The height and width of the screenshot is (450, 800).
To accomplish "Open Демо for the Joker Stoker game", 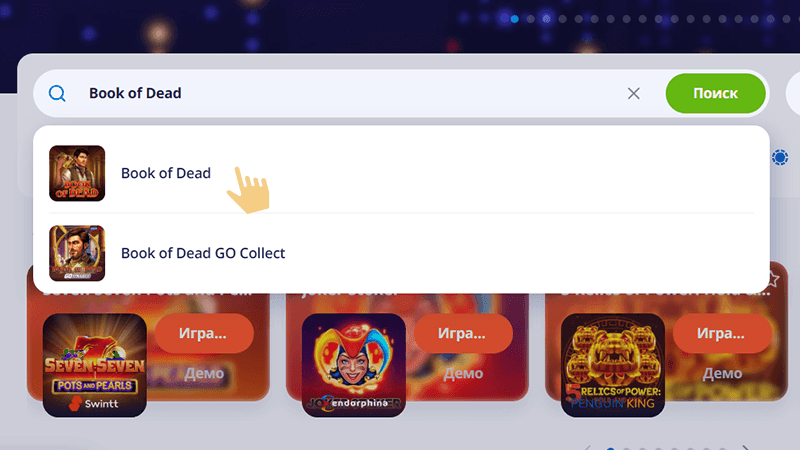I will tap(463, 373).
